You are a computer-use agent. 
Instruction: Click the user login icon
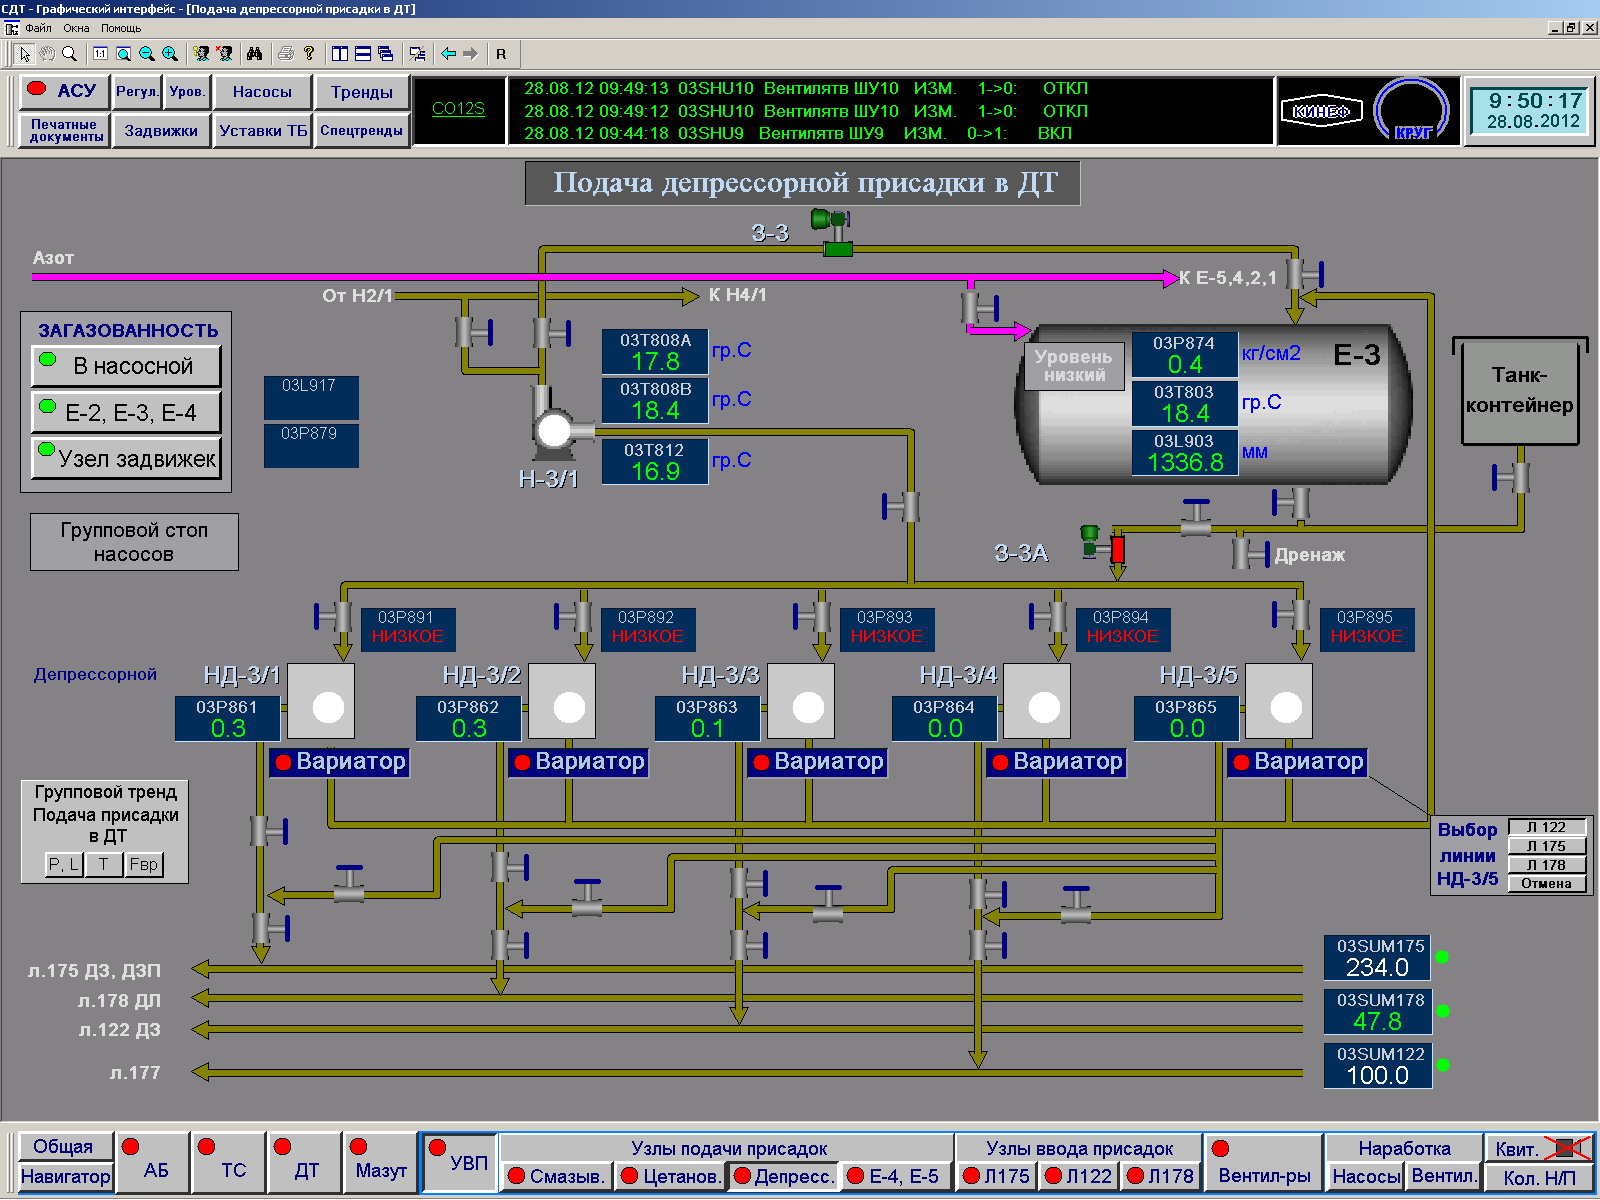201,54
